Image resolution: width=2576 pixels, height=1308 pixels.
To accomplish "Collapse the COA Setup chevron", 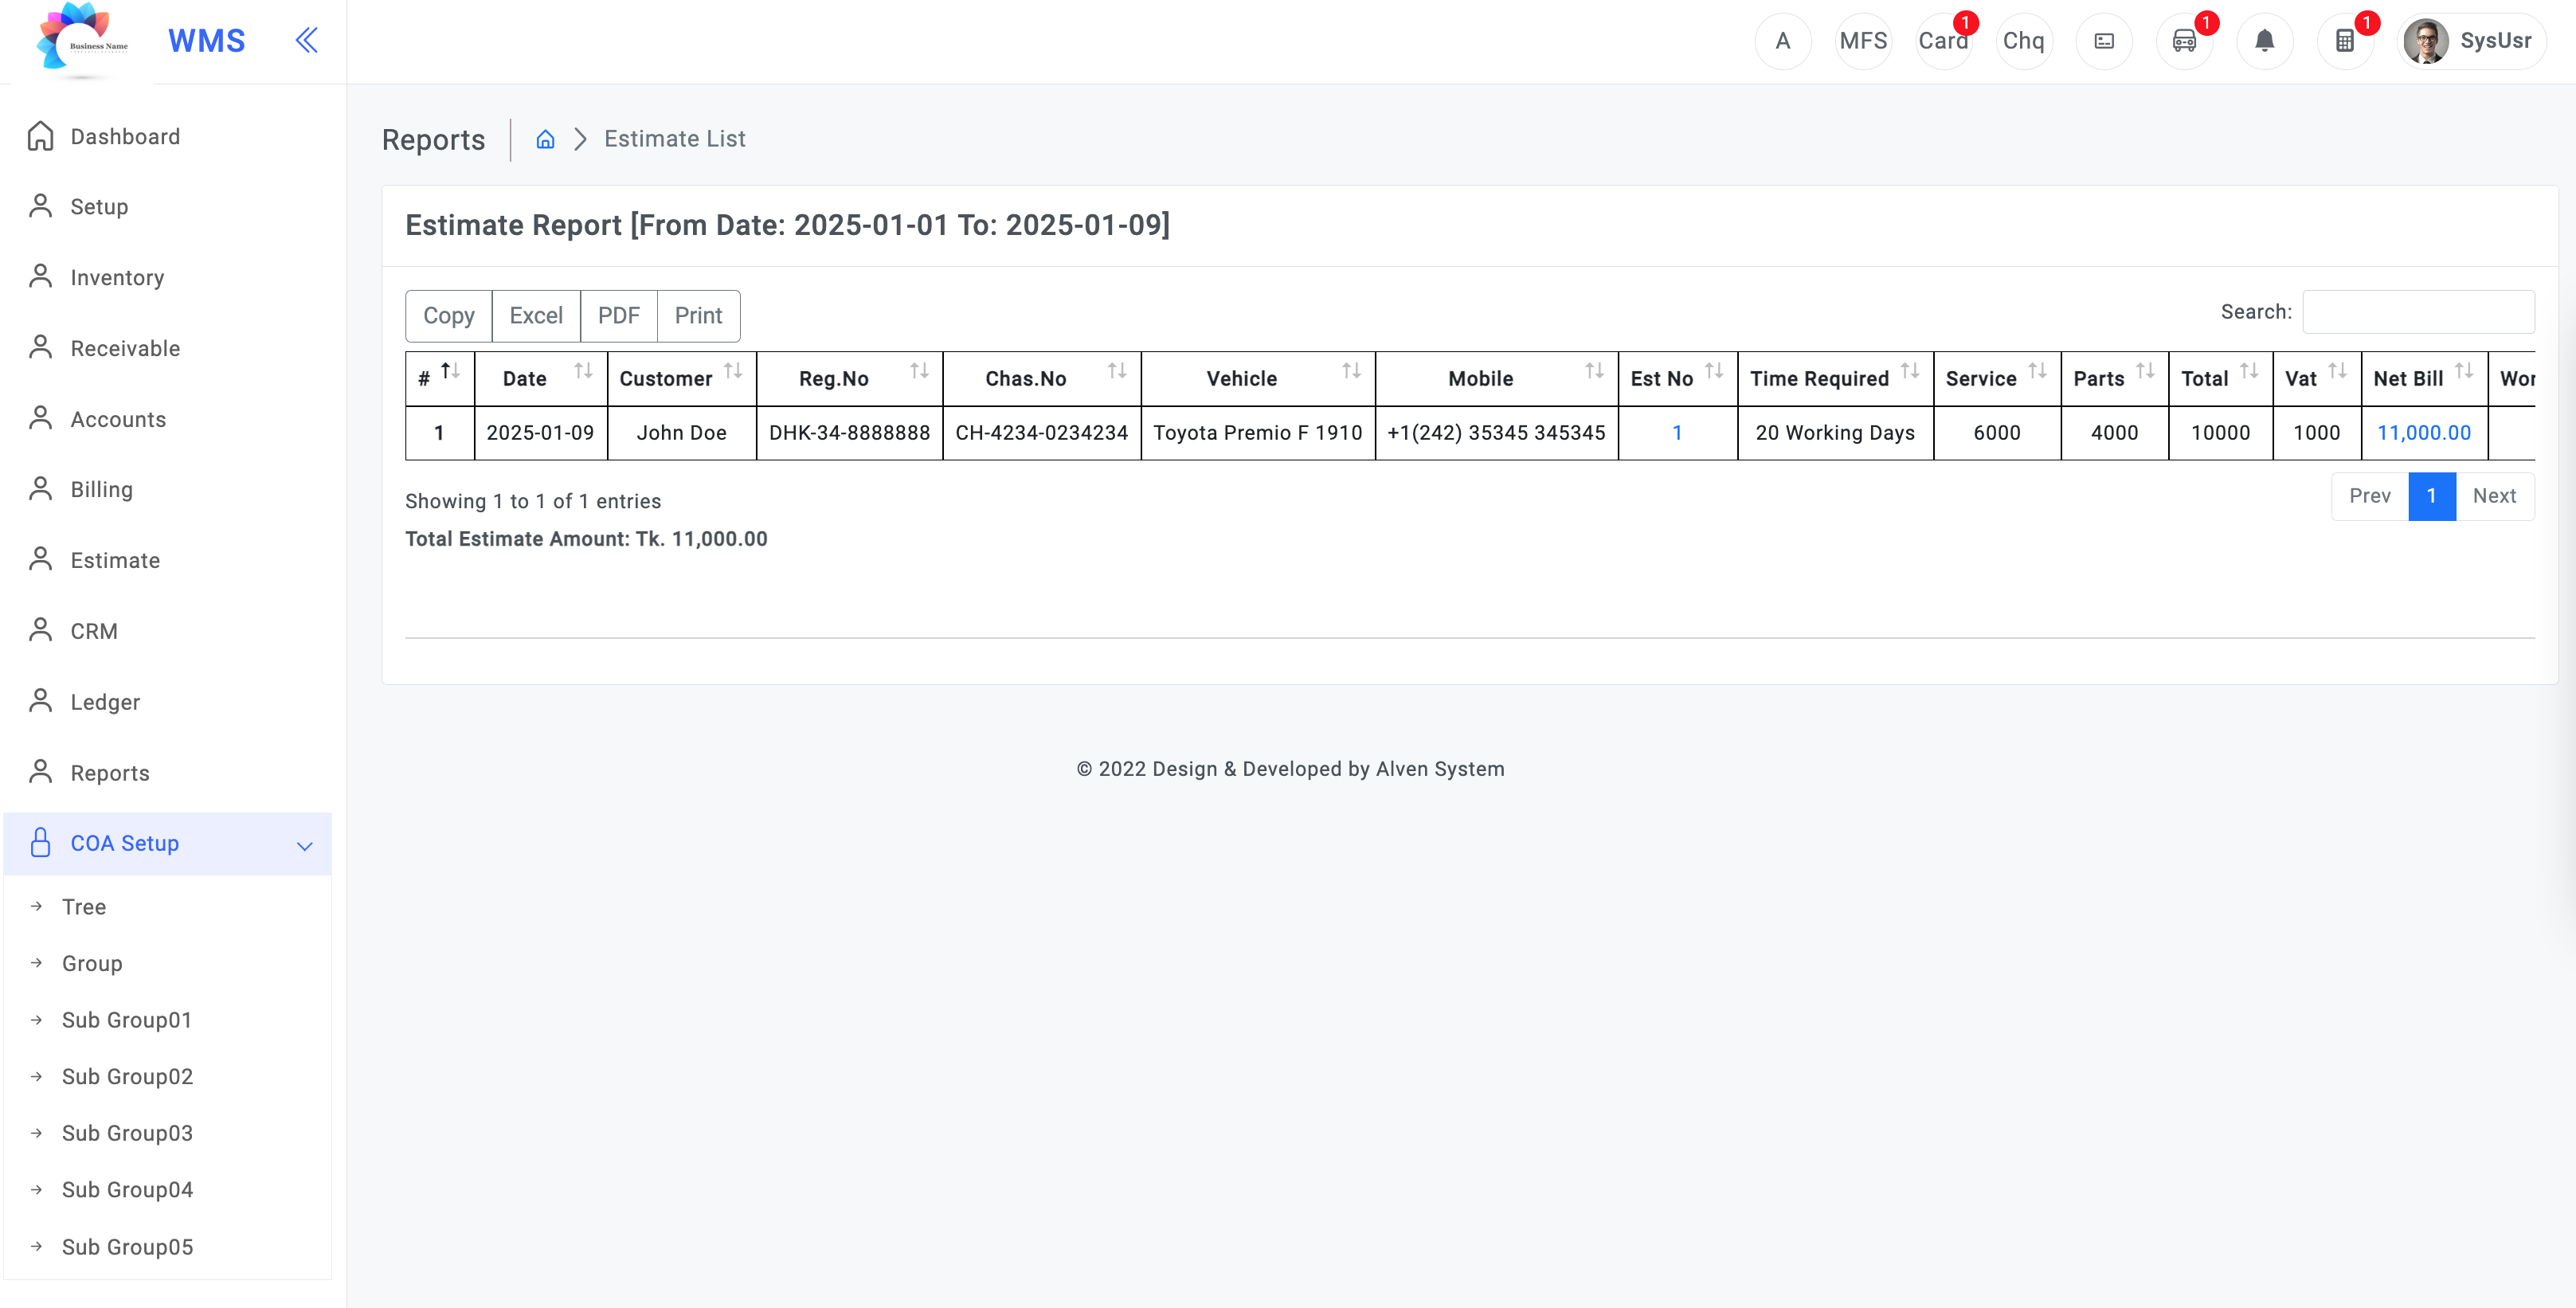I will [x=305, y=846].
